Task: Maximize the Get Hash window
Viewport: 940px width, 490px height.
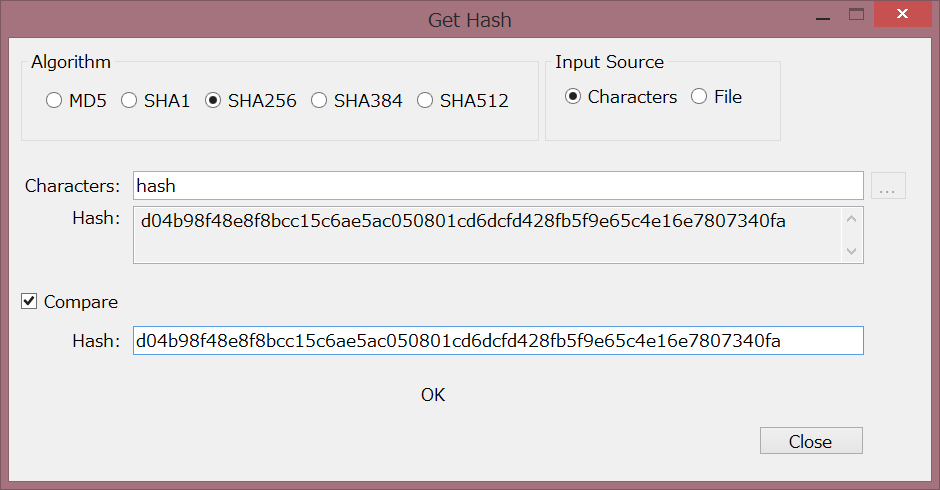Action: pyautogui.click(x=857, y=14)
